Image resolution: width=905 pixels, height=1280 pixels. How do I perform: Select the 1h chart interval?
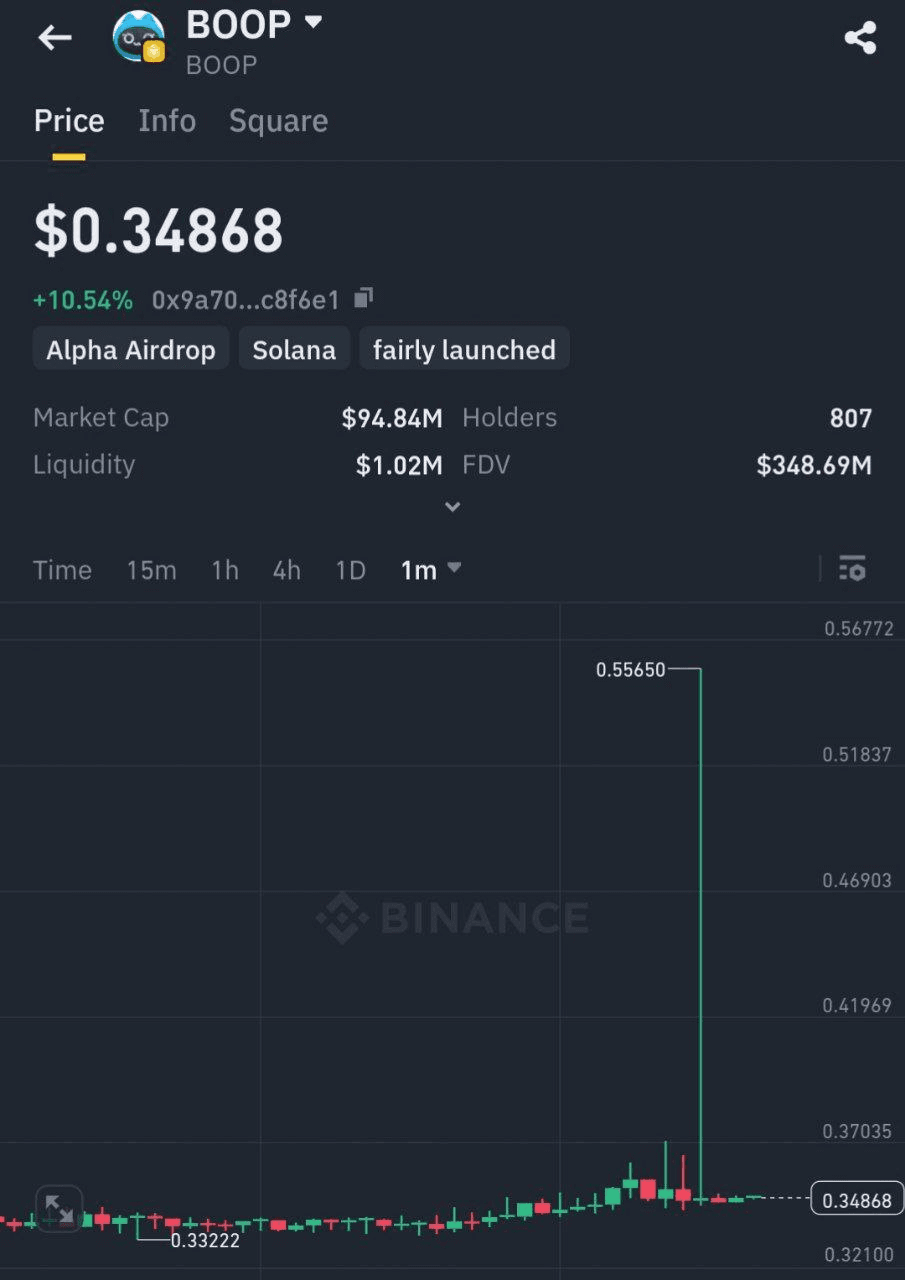(225, 570)
